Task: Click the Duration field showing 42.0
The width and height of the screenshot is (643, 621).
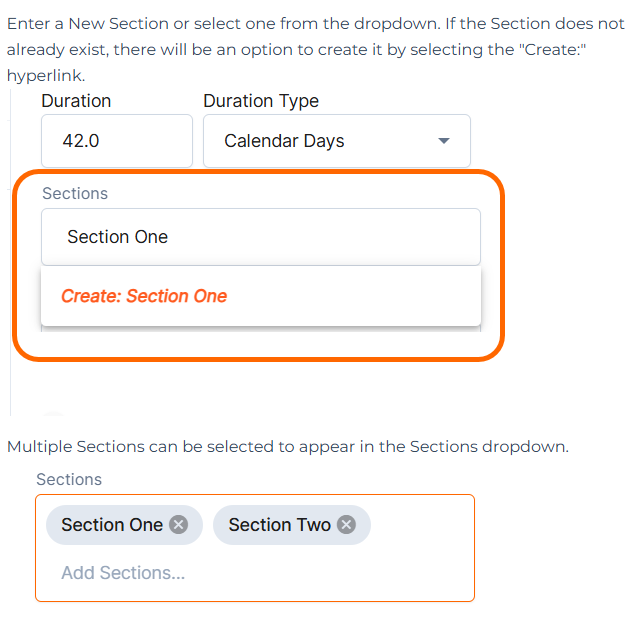Action: tap(116, 141)
